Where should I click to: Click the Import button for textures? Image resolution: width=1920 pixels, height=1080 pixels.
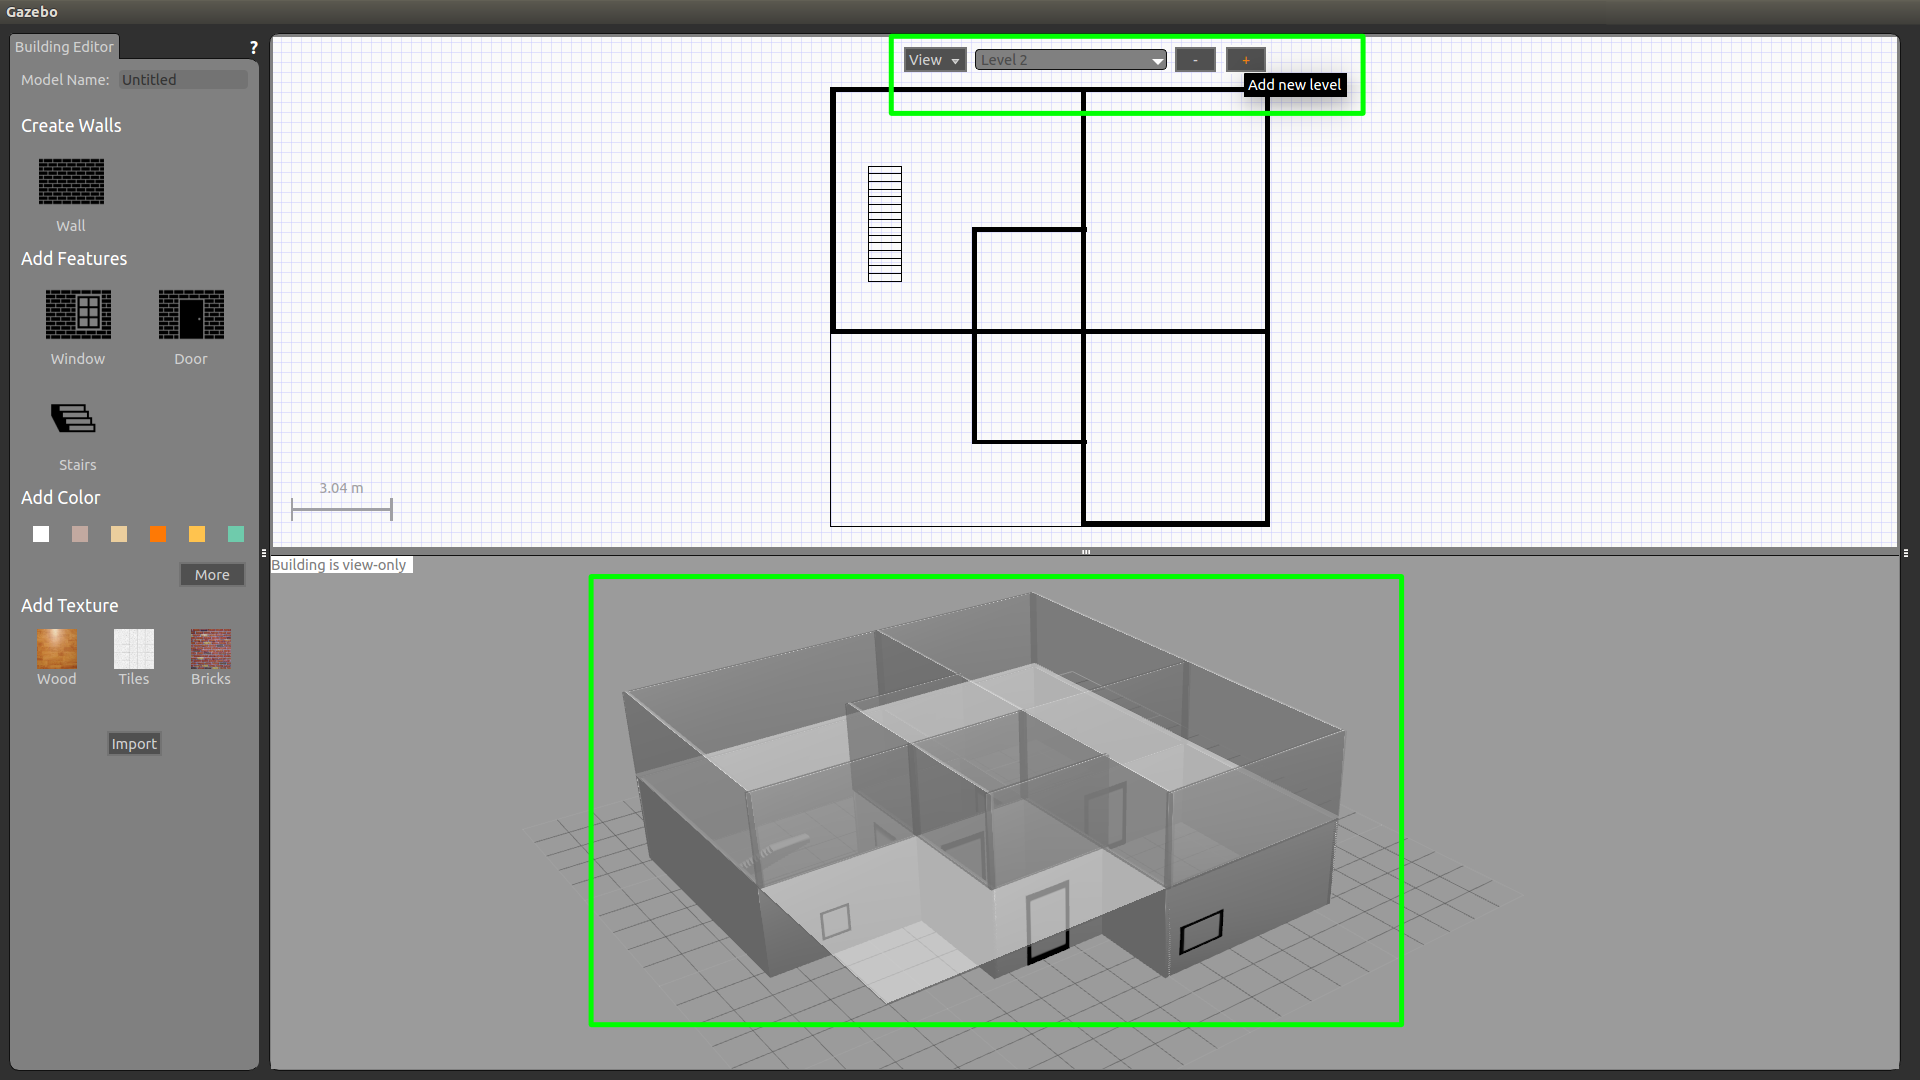(x=133, y=742)
